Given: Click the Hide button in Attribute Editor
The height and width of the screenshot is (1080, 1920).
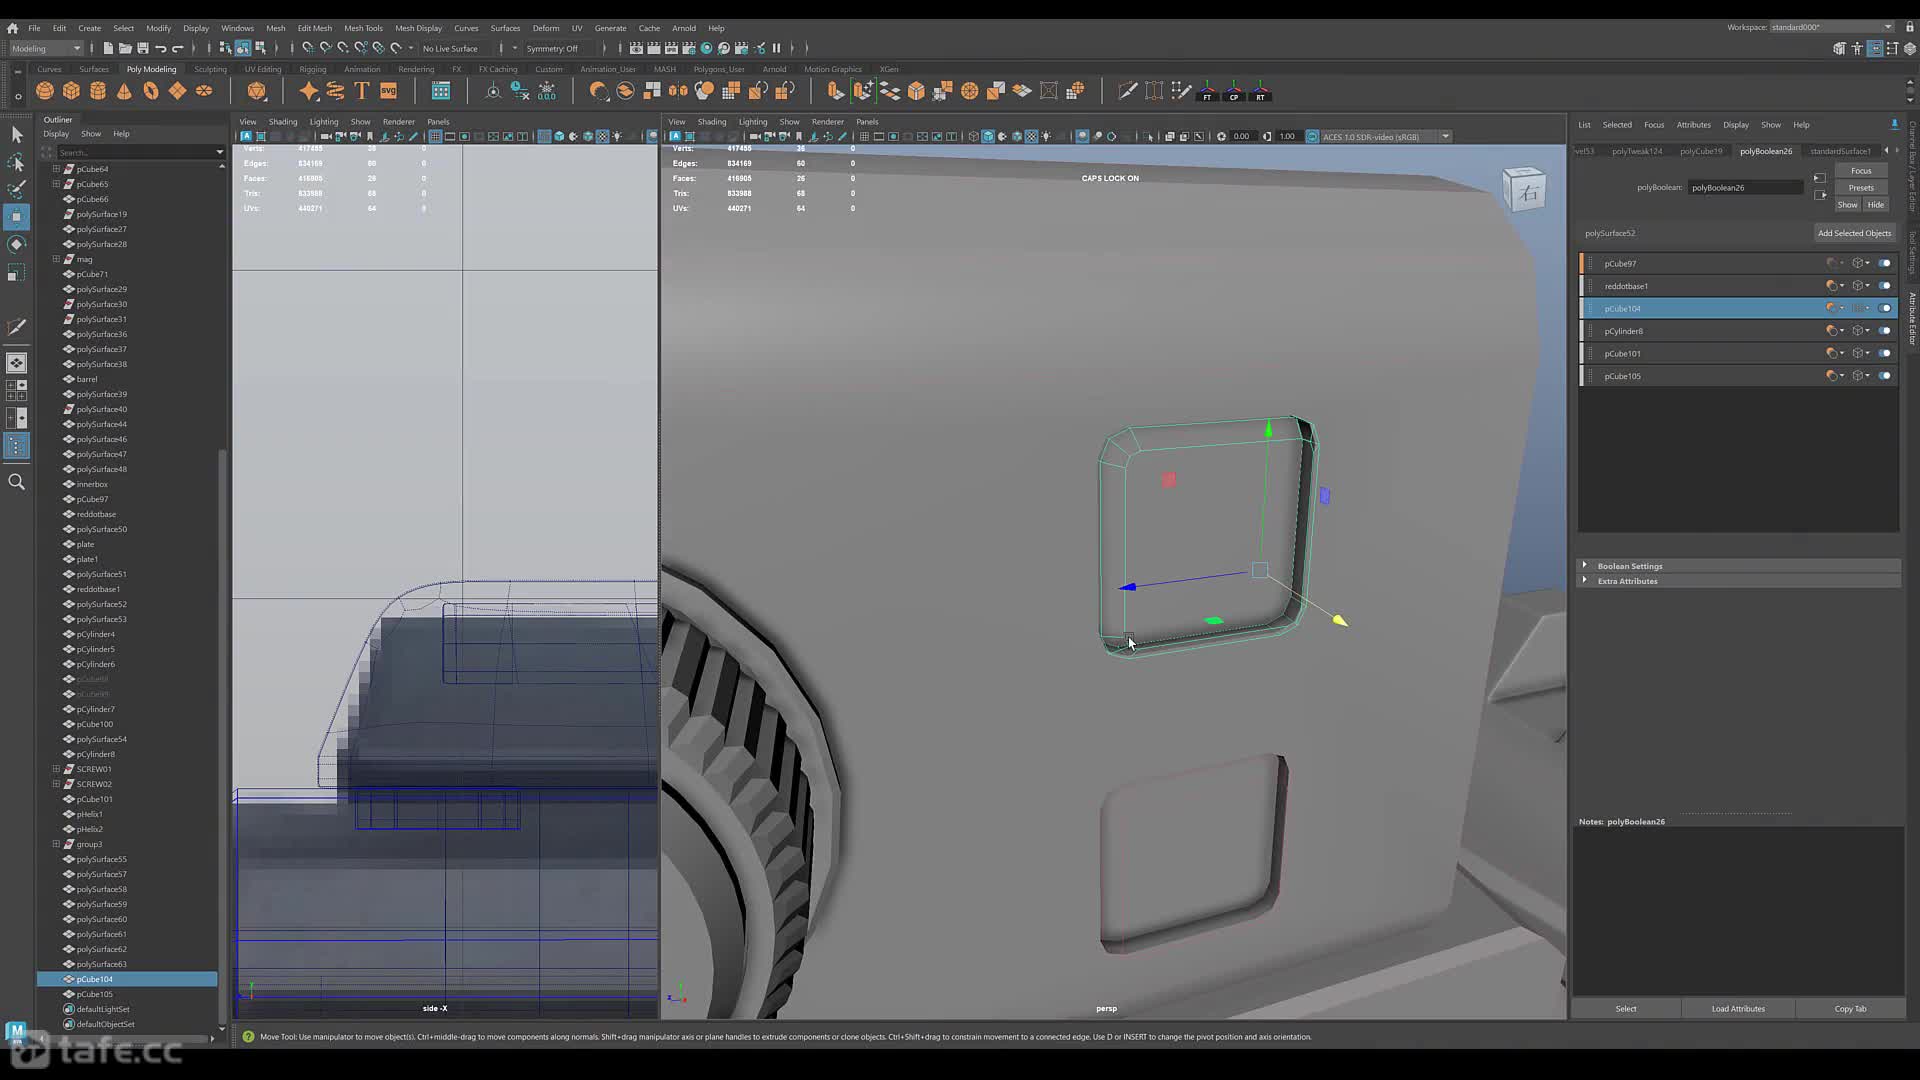Looking at the screenshot, I should (x=1876, y=205).
